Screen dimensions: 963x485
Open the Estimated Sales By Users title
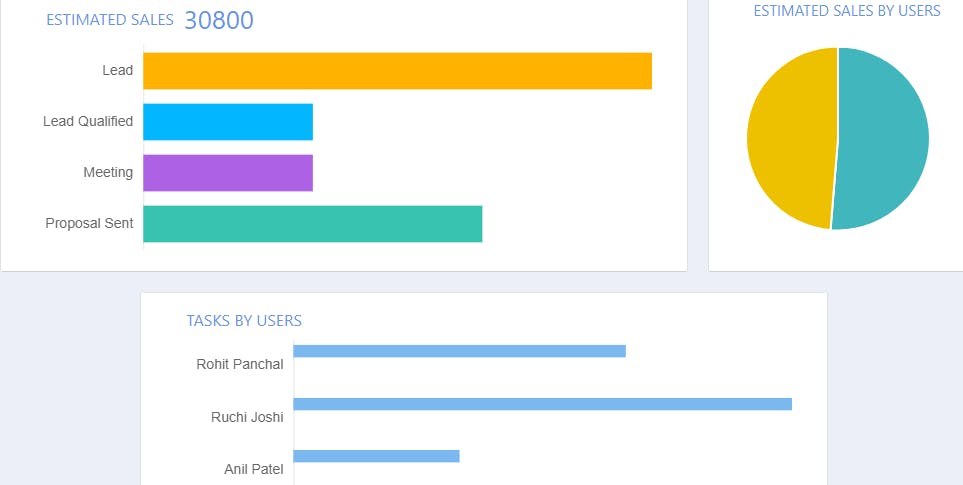click(847, 11)
